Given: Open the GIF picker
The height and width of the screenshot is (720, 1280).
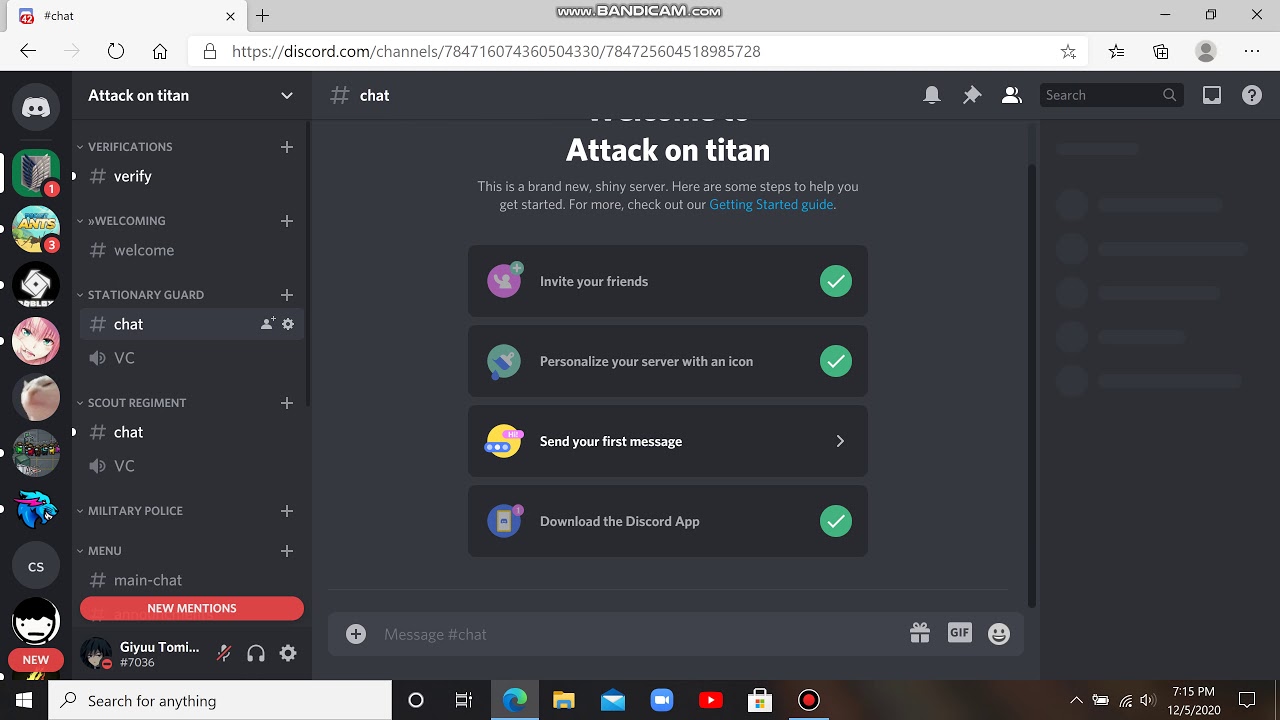Looking at the screenshot, I should pyautogui.click(x=960, y=633).
